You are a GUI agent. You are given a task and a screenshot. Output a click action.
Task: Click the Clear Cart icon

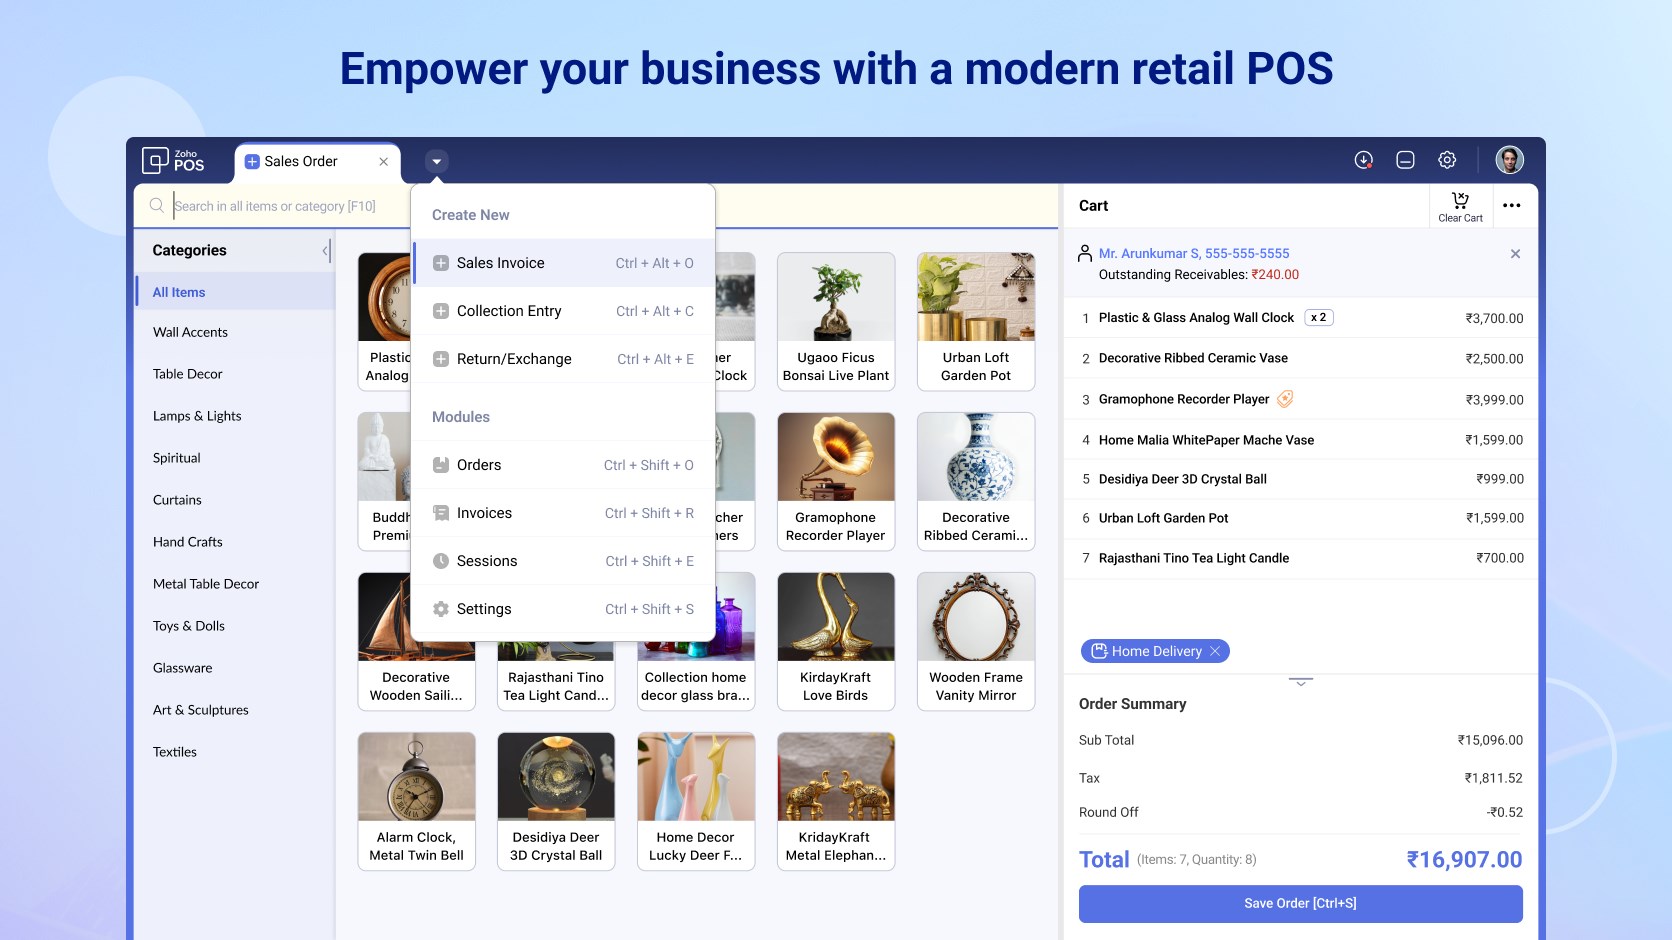pos(1460,206)
